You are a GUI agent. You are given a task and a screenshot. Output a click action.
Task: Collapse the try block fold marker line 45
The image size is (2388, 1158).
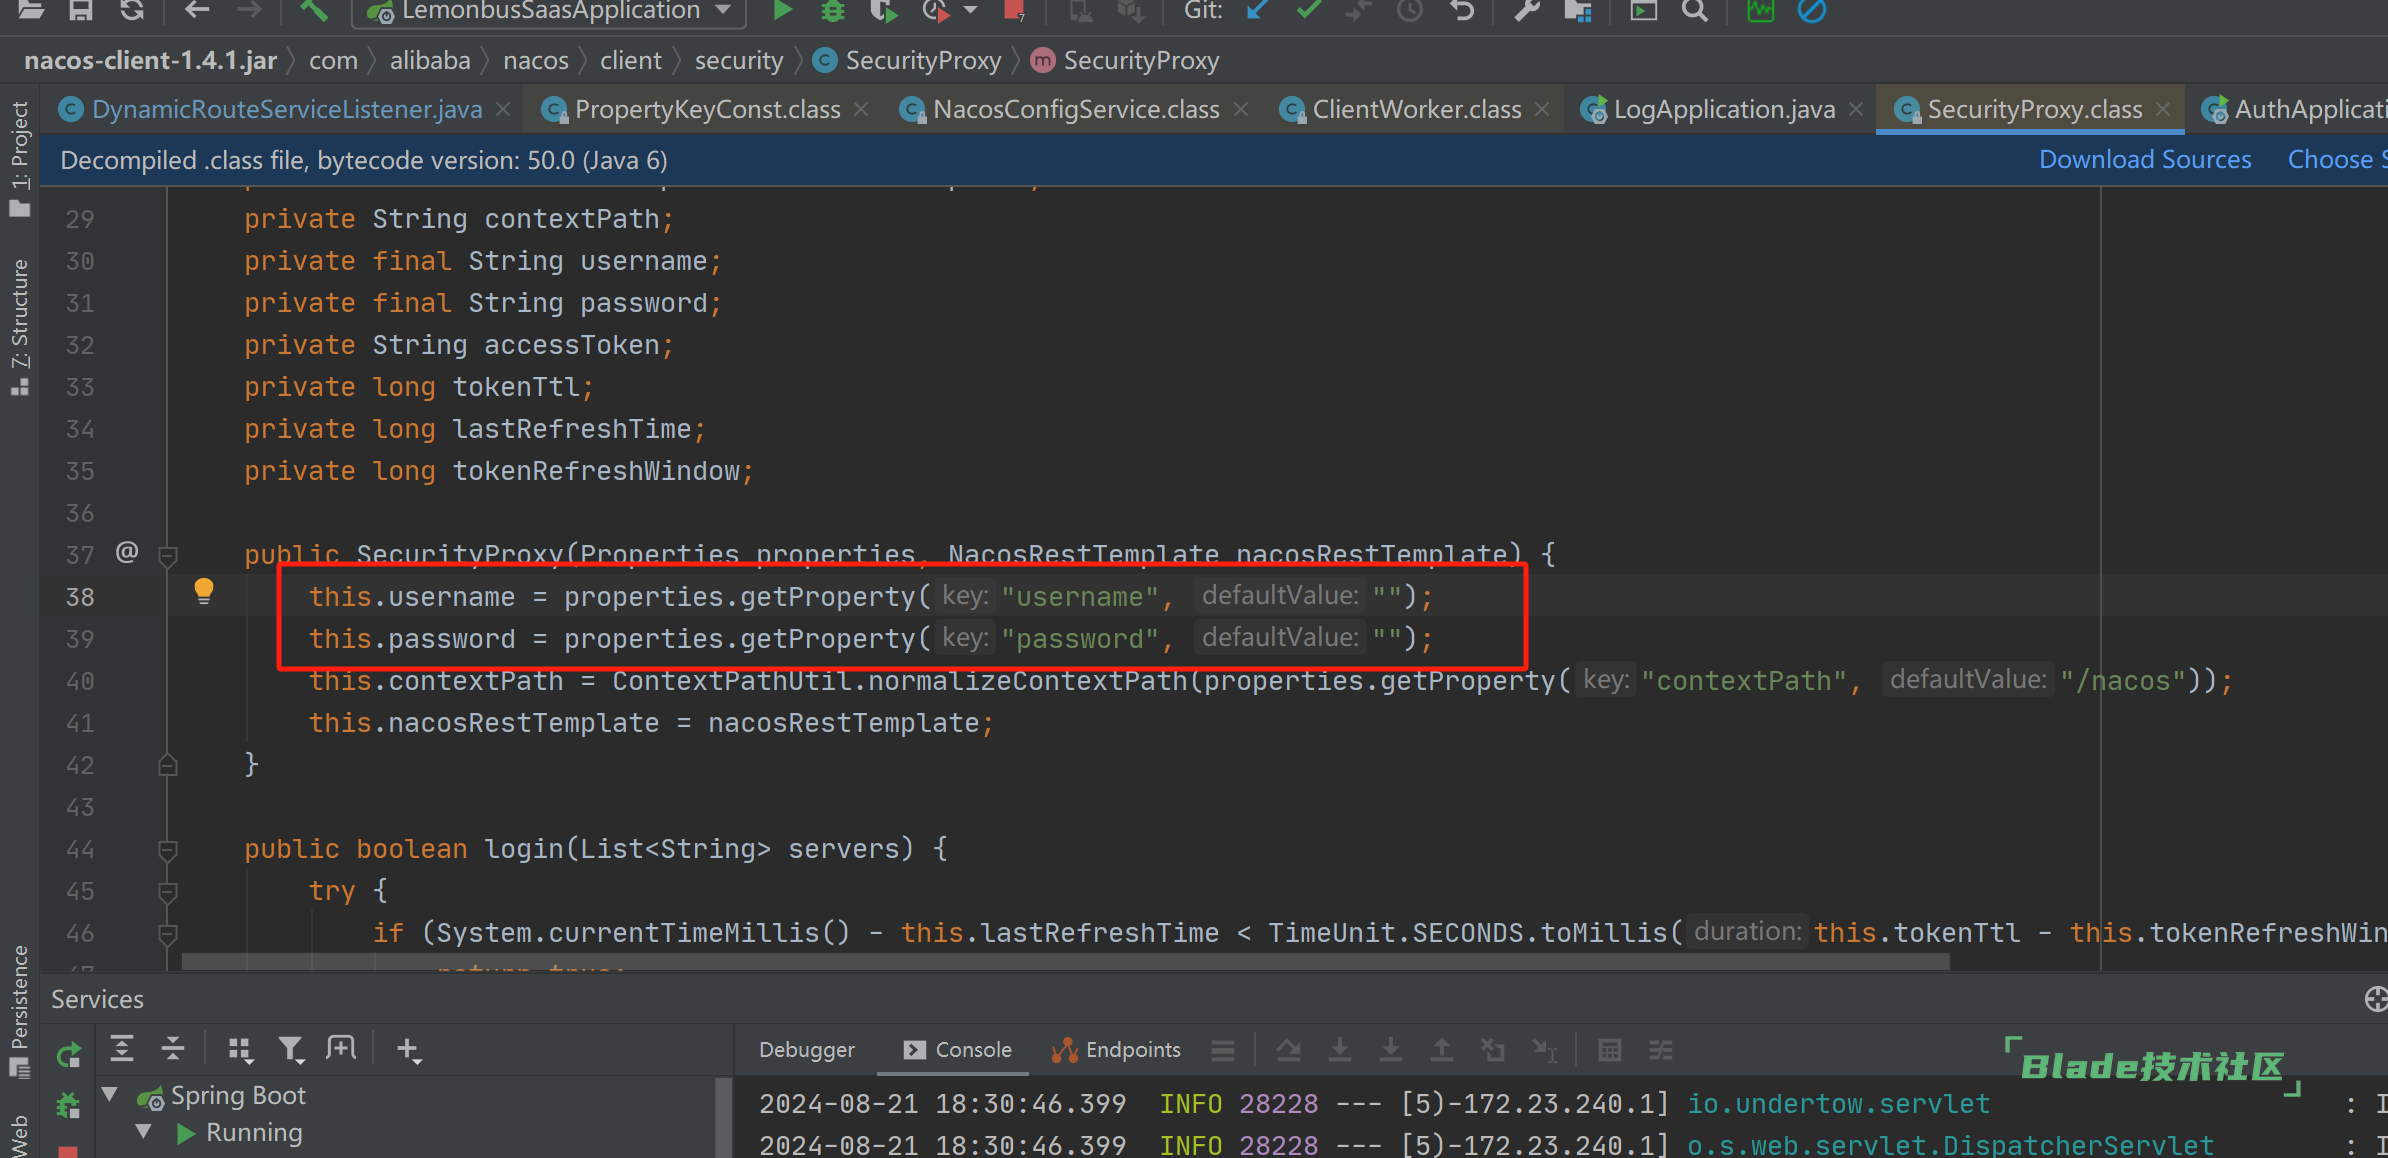tap(168, 891)
